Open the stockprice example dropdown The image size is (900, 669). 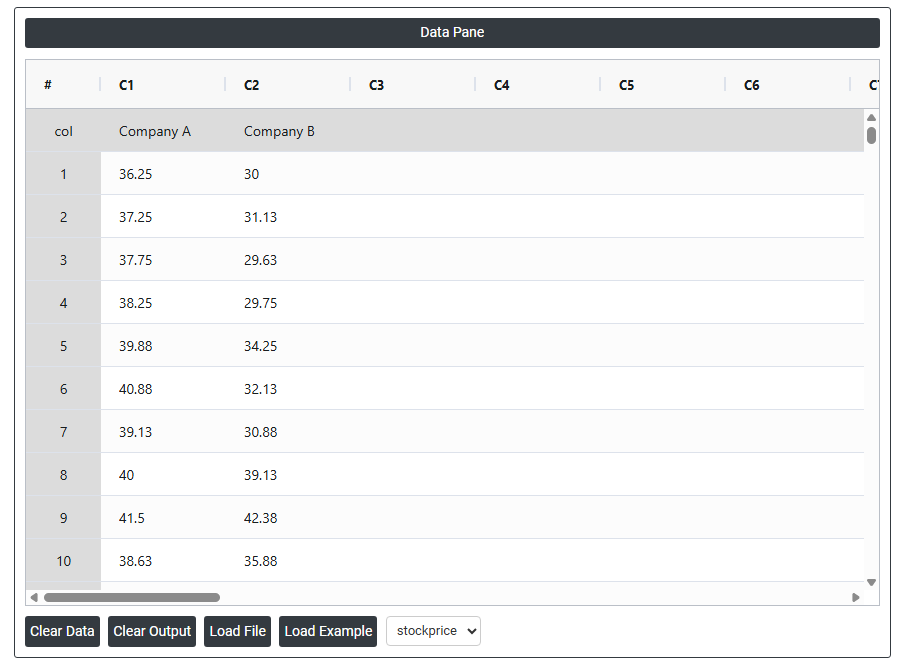pyautogui.click(x=433, y=631)
